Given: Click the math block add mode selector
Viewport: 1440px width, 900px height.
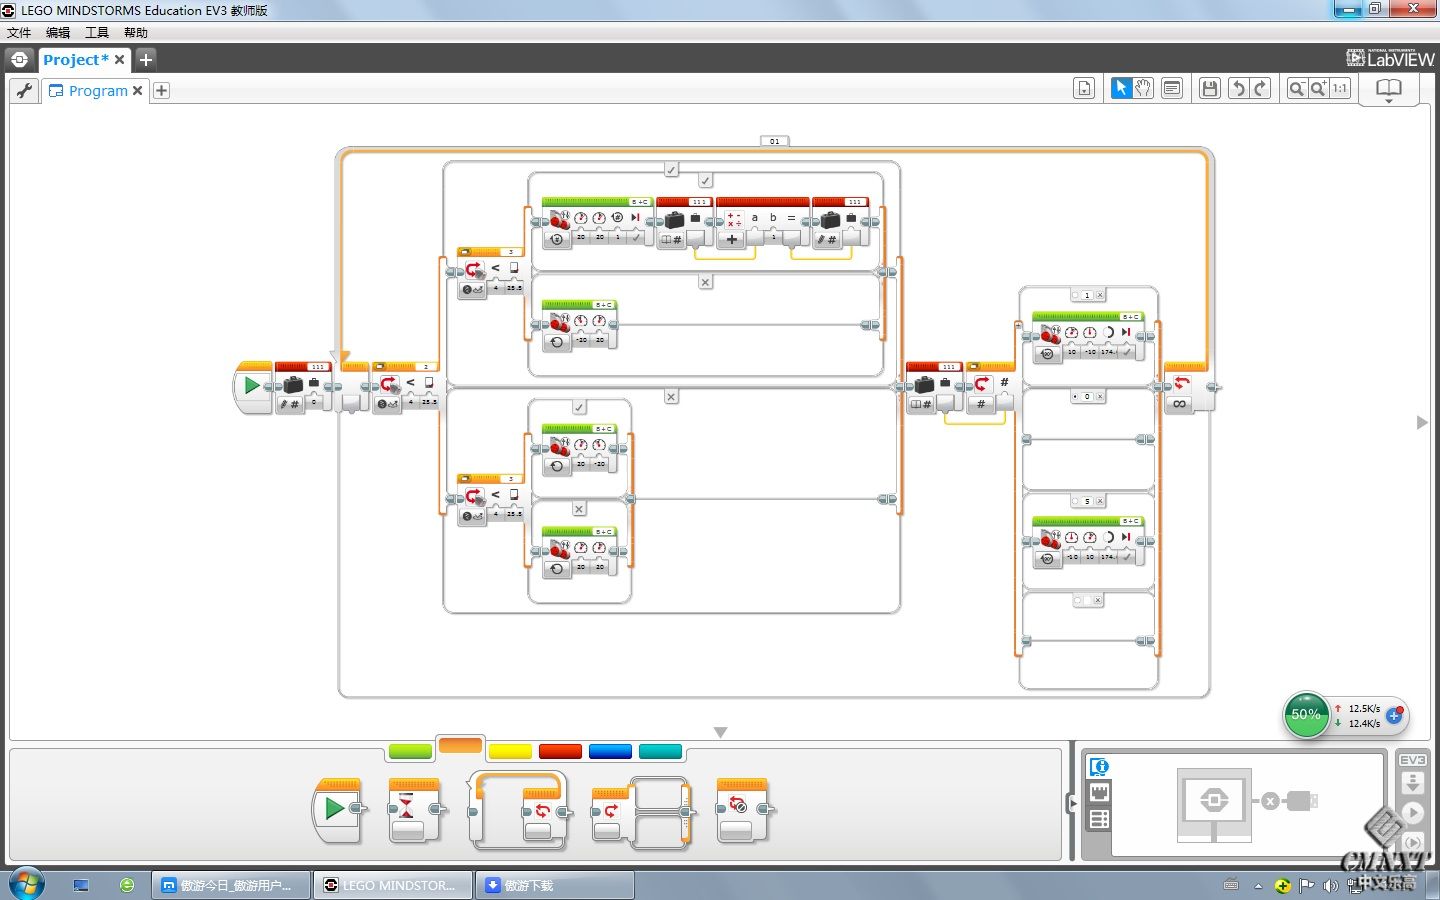Looking at the screenshot, I should pos(732,239).
